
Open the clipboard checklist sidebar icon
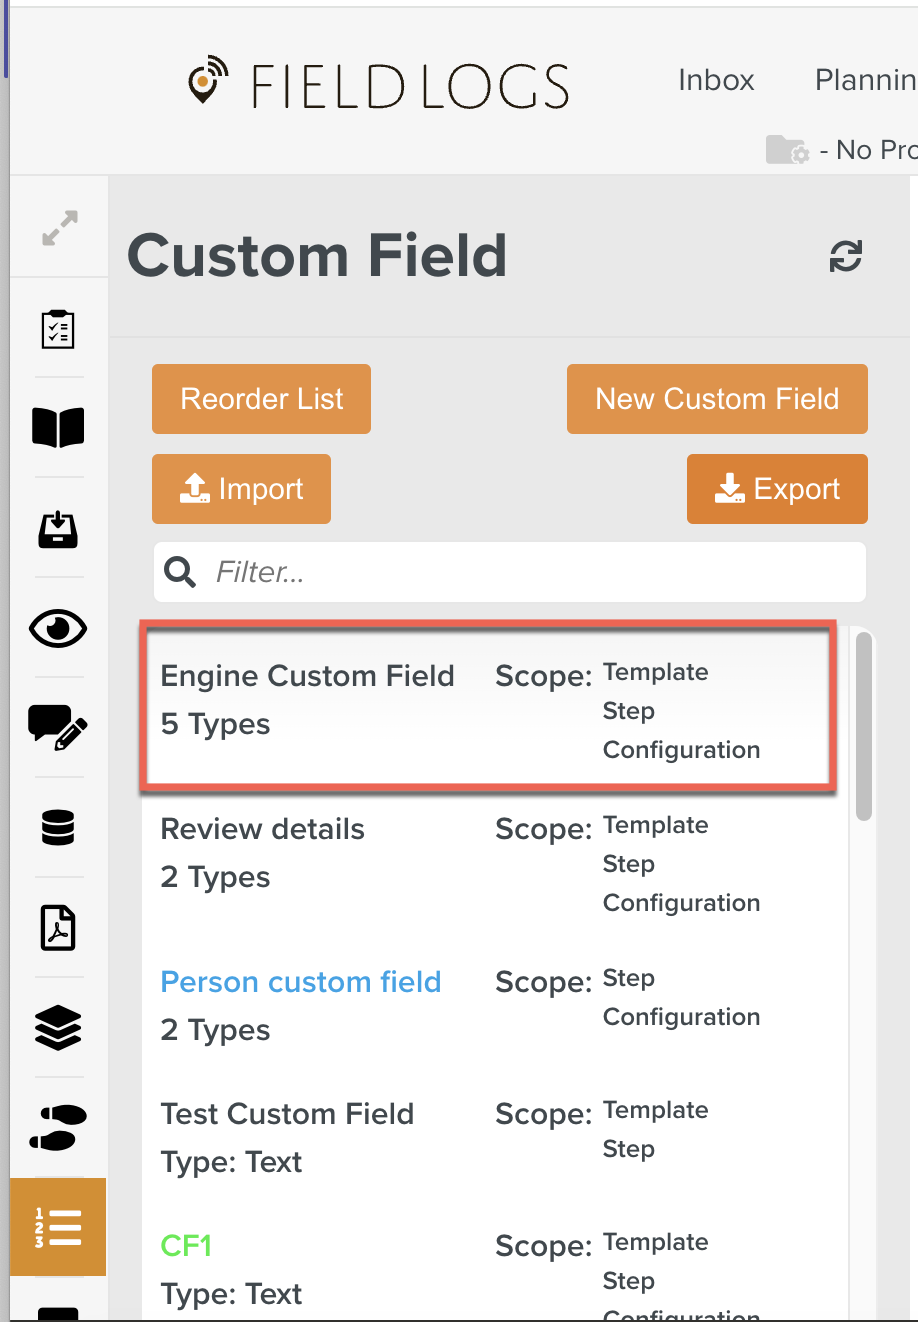58,329
